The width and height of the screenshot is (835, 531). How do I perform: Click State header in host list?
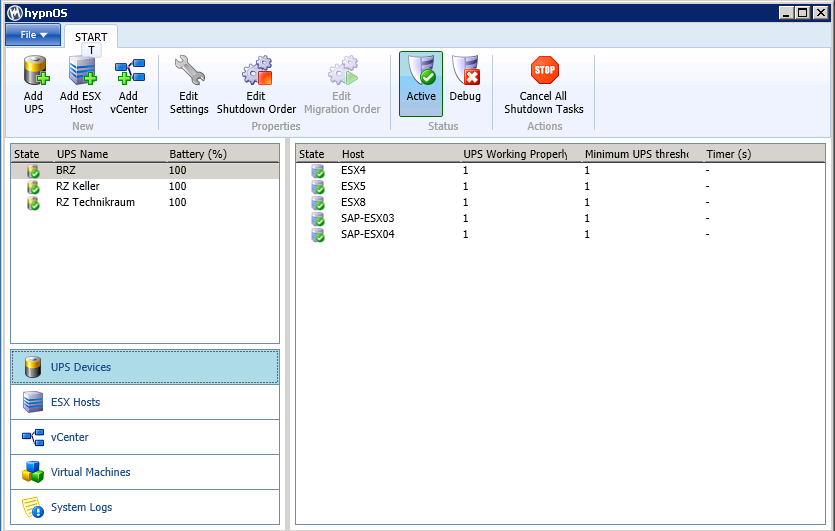(317, 154)
